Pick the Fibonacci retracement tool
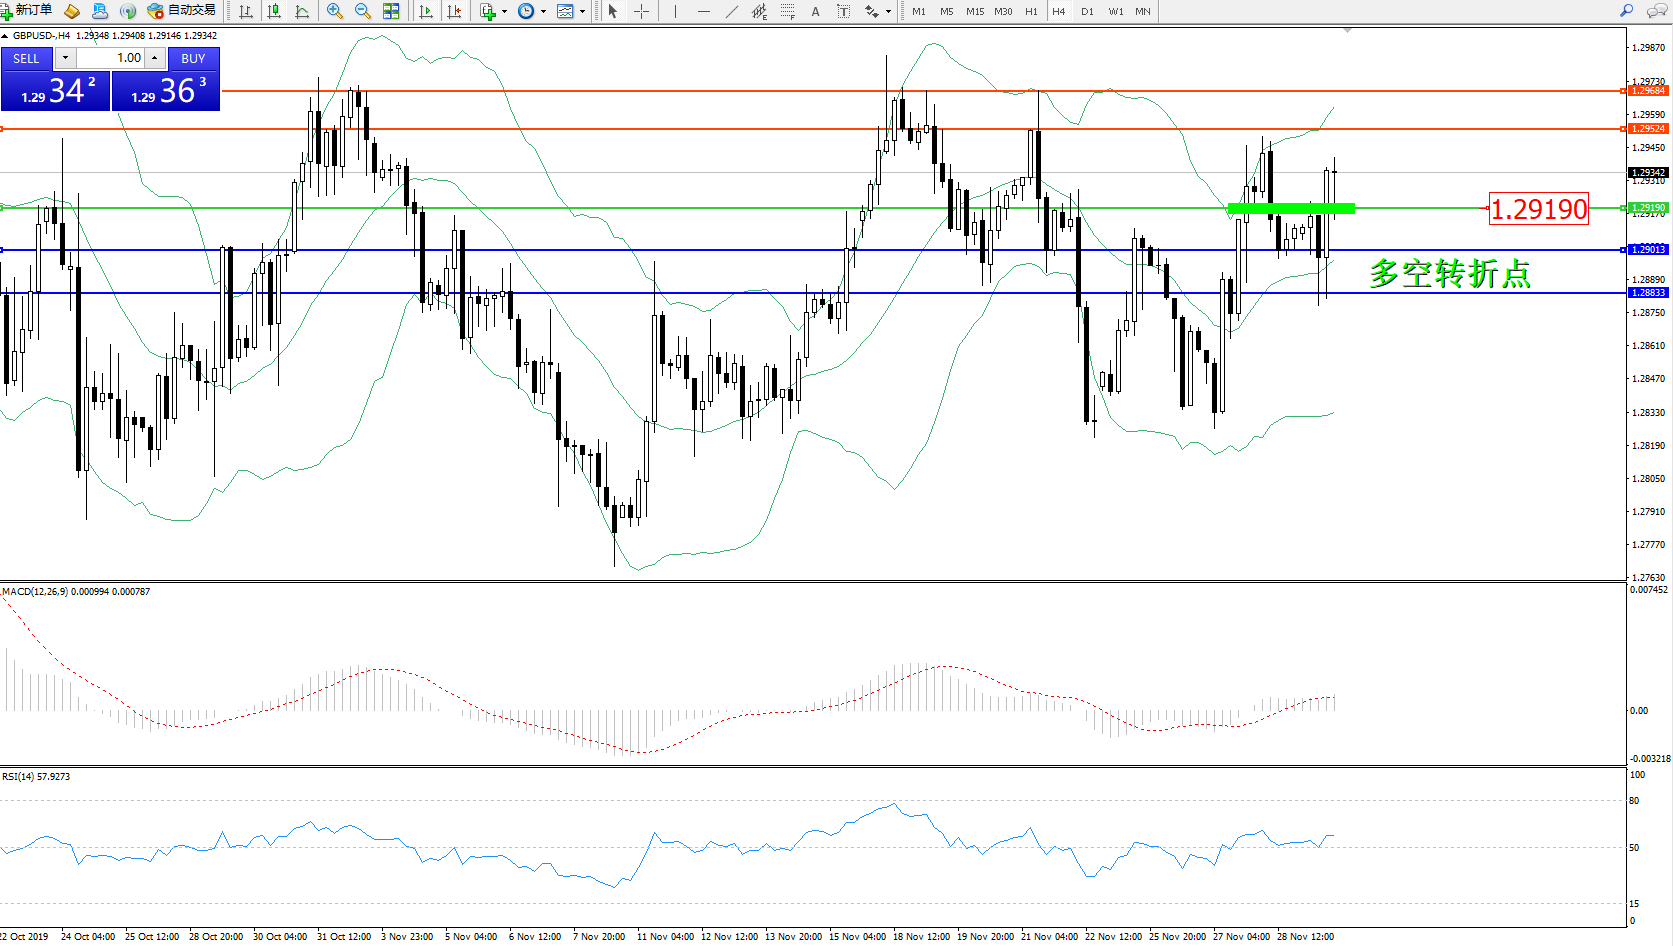This screenshot has width=1673, height=946. [x=787, y=11]
